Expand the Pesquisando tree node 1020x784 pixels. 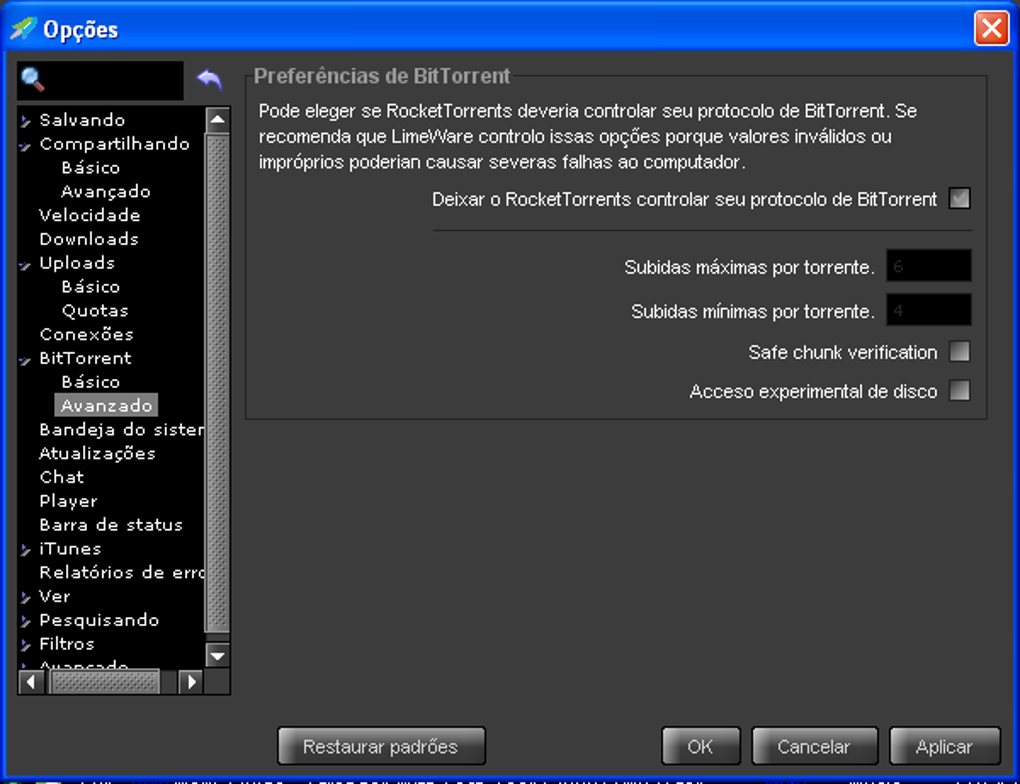(x=25, y=621)
